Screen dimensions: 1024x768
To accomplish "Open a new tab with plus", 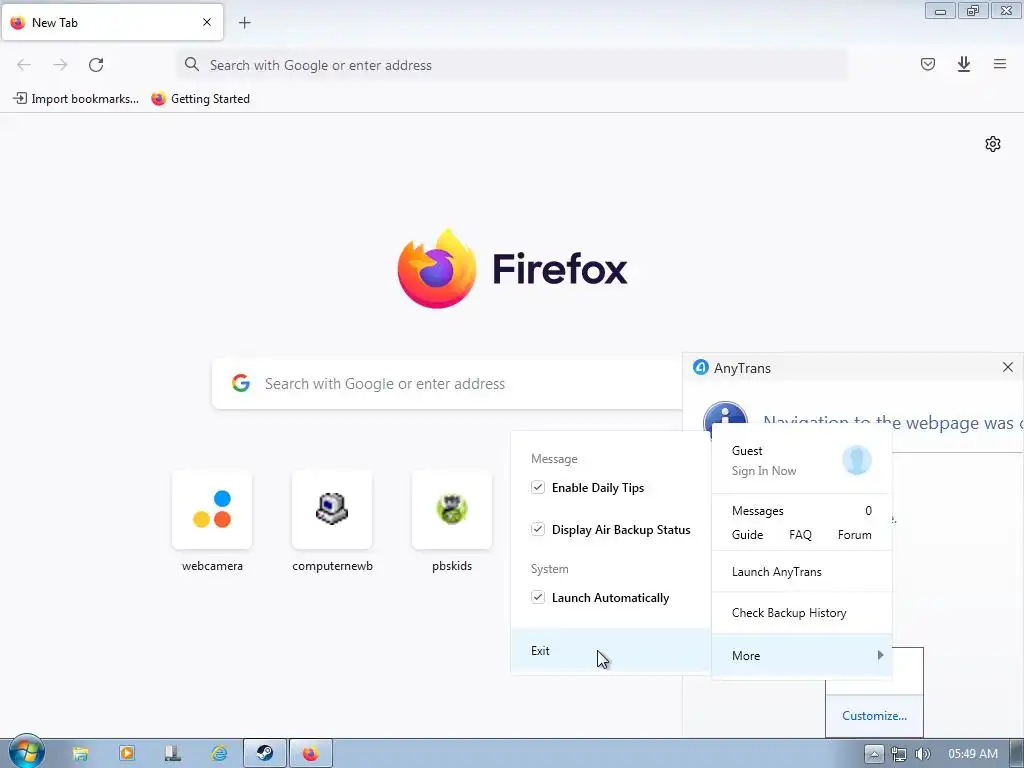I will point(245,23).
